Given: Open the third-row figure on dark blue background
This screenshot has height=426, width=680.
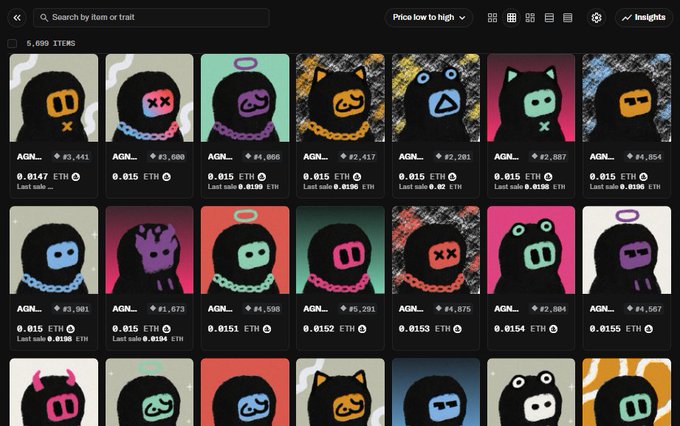Looking at the screenshot, I should click(436, 392).
